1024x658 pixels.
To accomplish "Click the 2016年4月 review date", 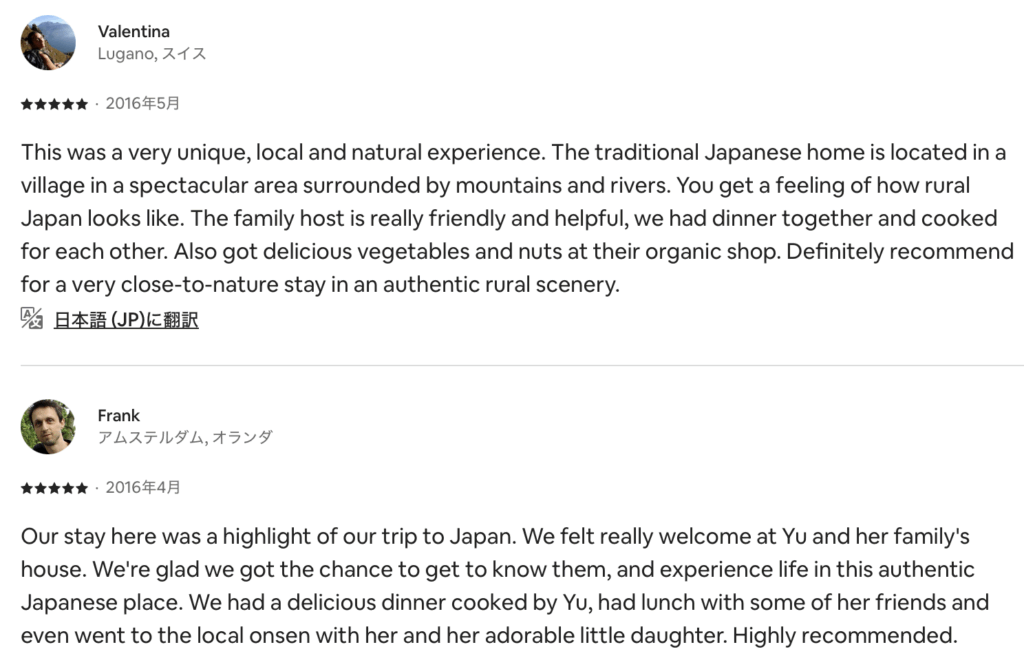I will 142,488.
